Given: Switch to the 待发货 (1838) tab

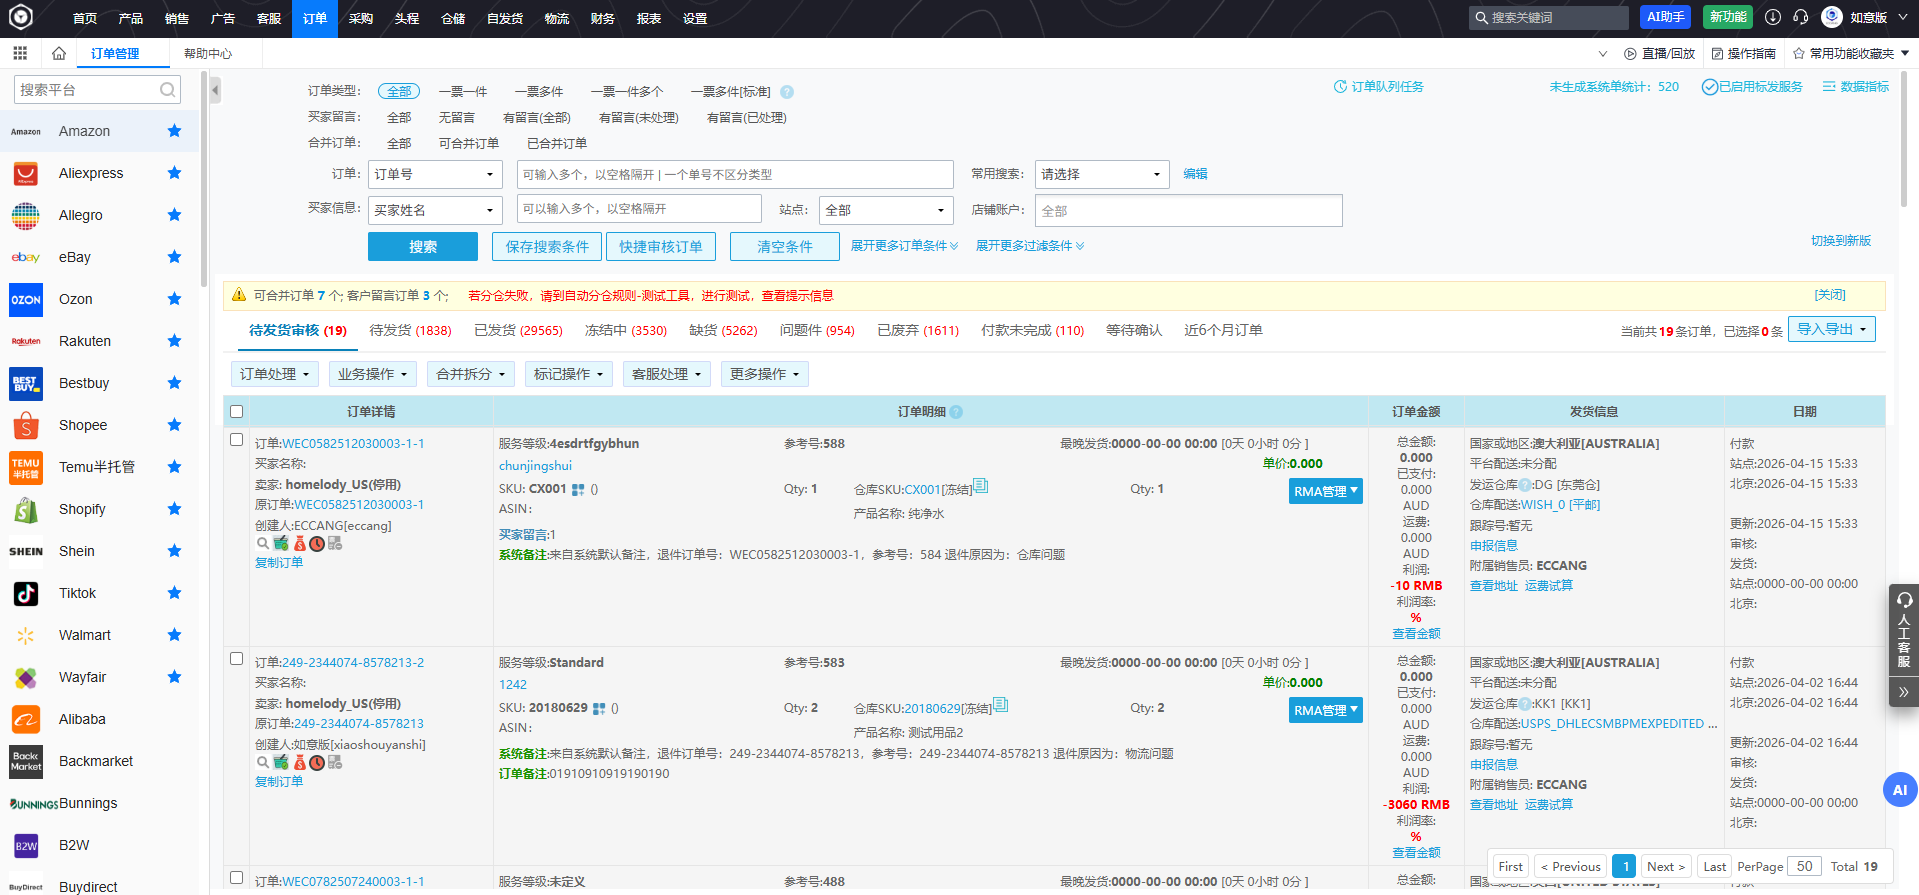Looking at the screenshot, I should pos(410,331).
